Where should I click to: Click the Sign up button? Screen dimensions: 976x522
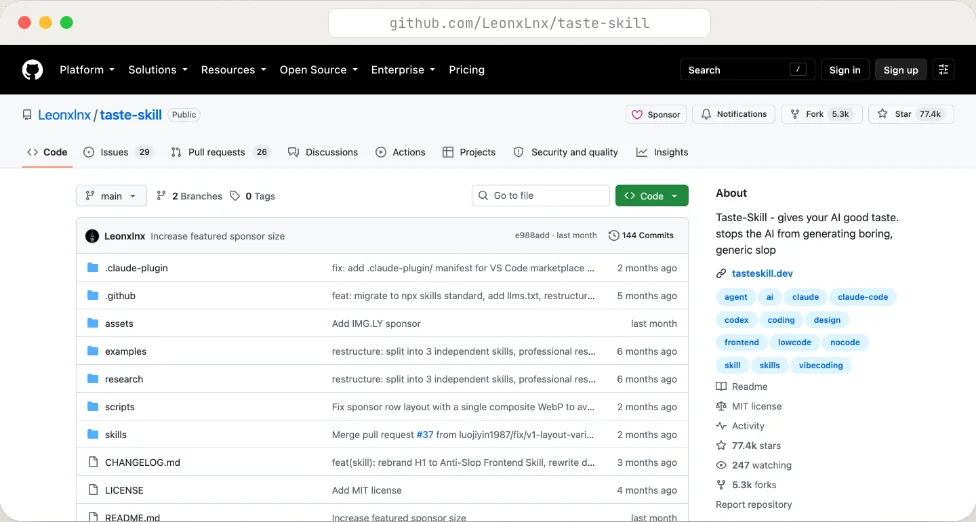(x=901, y=70)
